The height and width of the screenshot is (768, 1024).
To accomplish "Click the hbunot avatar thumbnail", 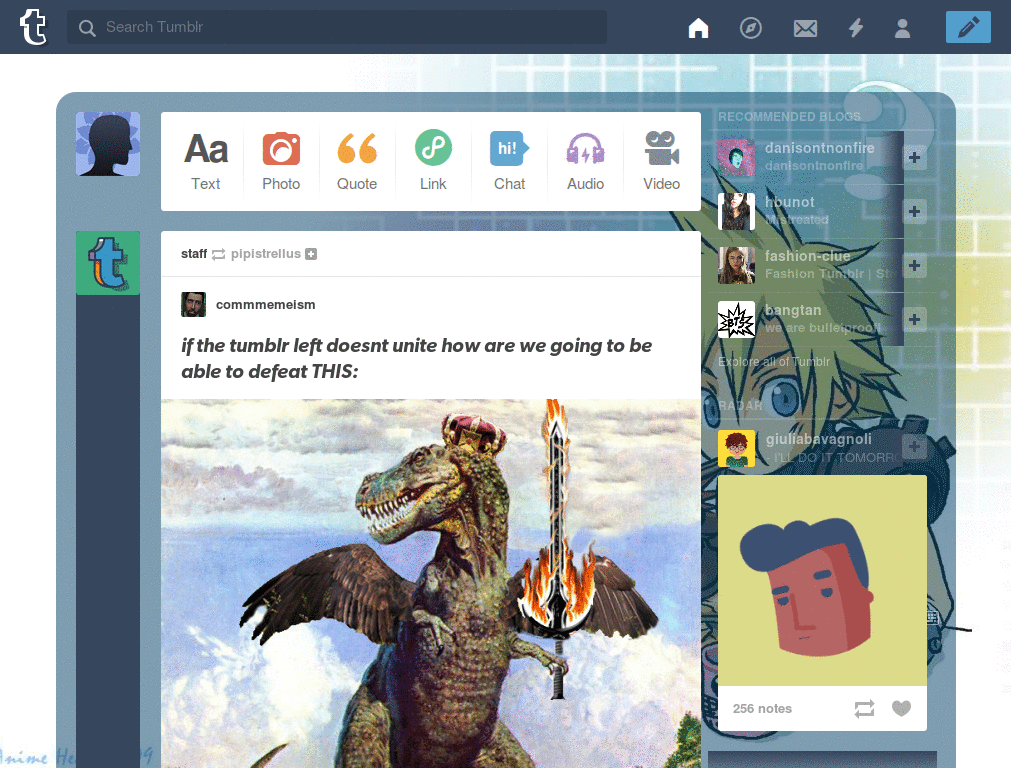I will click(x=736, y=212).
